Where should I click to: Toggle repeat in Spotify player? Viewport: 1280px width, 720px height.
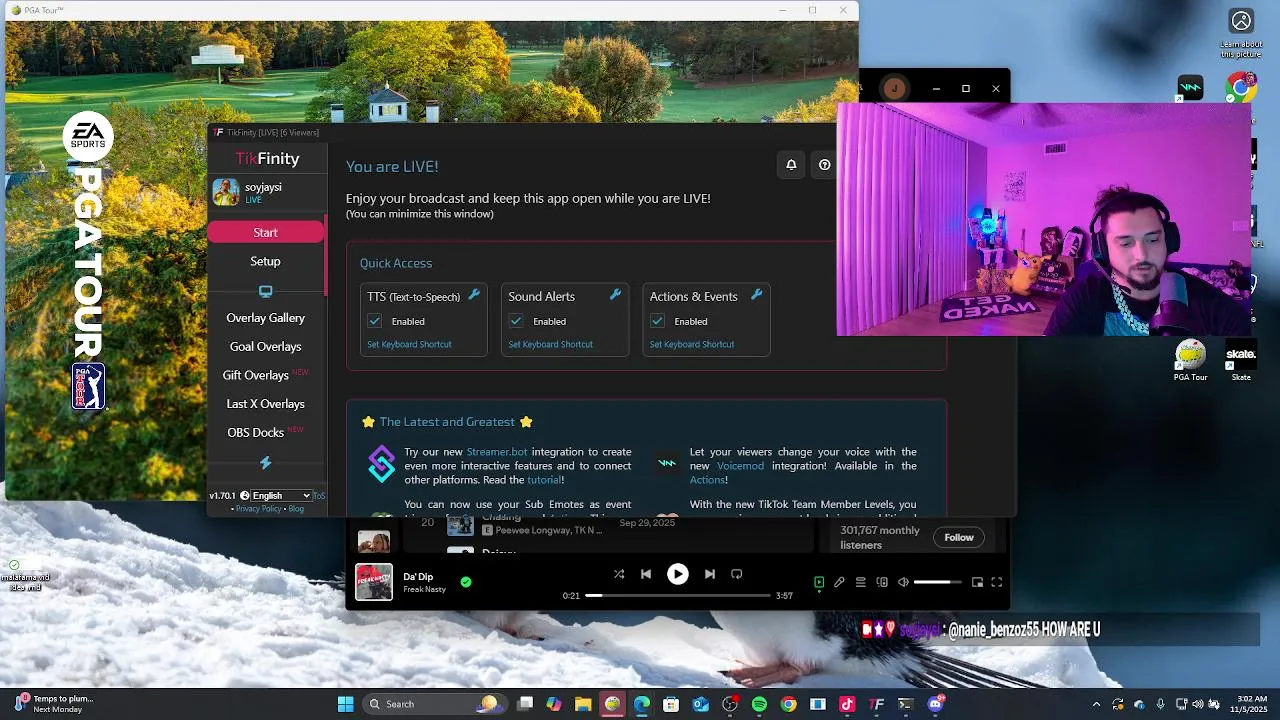tap(737, 574)
